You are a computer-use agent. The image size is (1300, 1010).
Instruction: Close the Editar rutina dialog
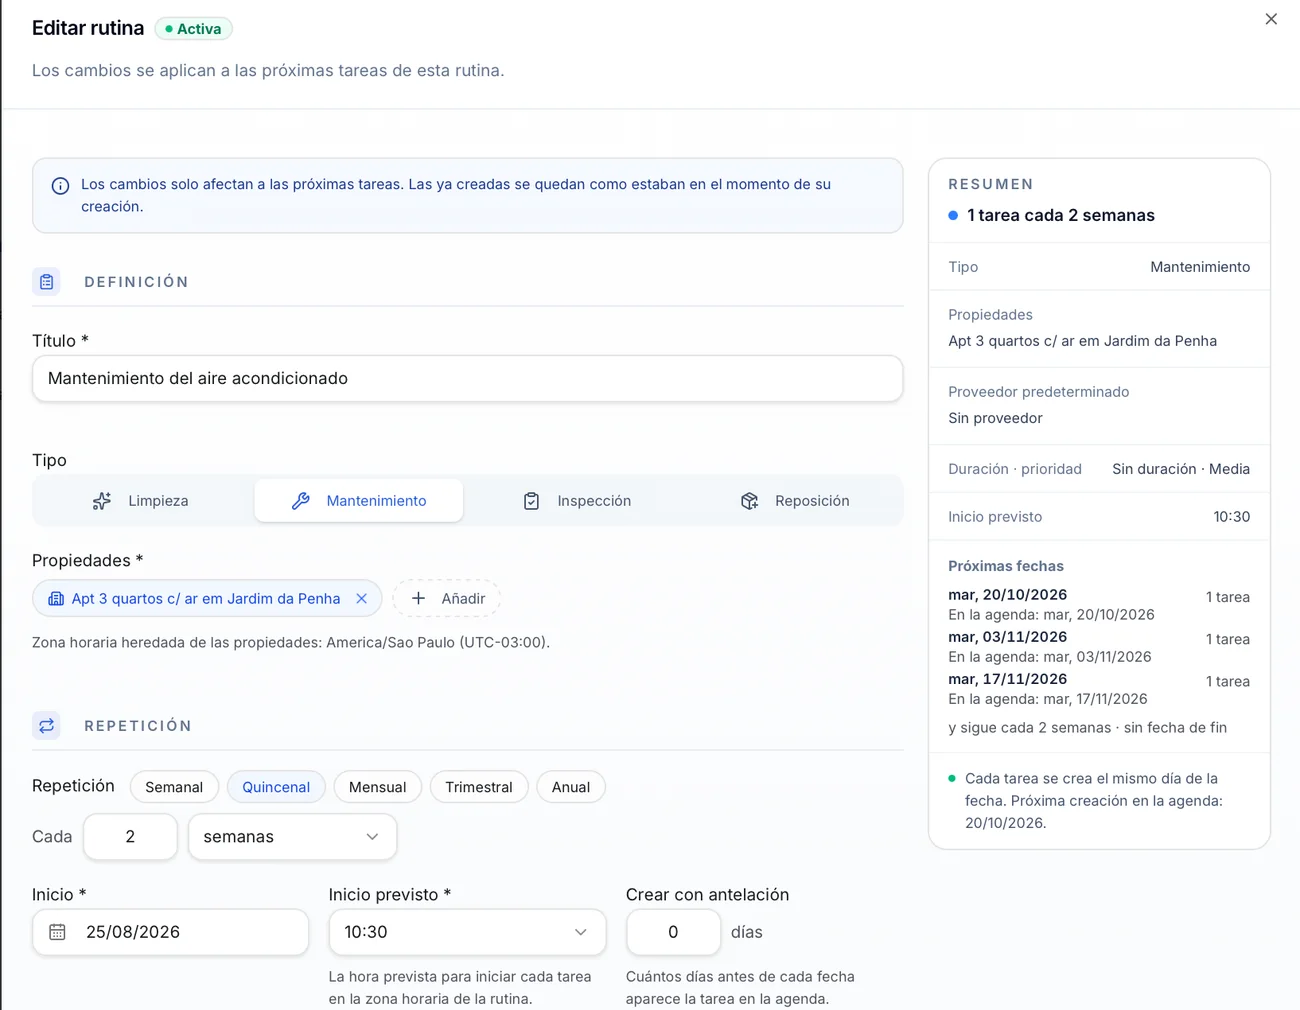tap(1271, 19)
